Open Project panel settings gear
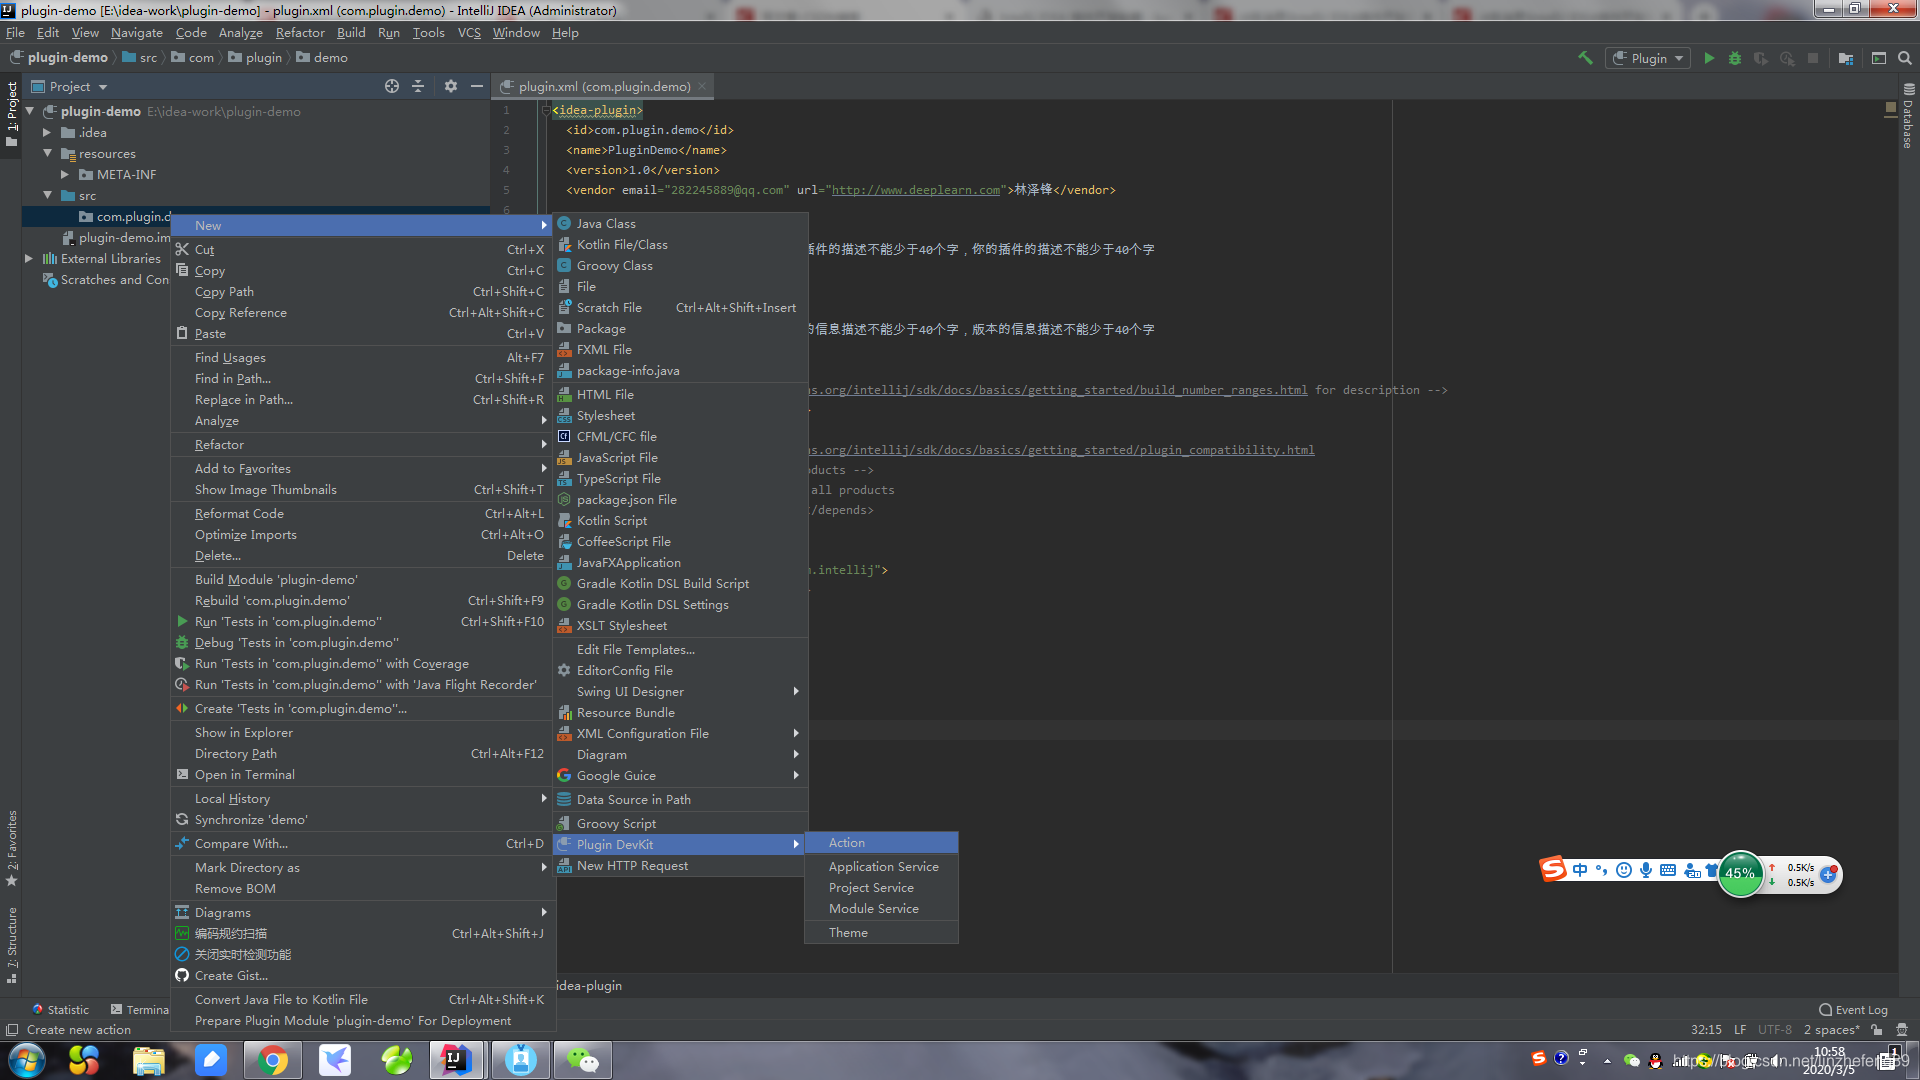This screenshot has height=1080, width=1920. (x=451, y=86)
